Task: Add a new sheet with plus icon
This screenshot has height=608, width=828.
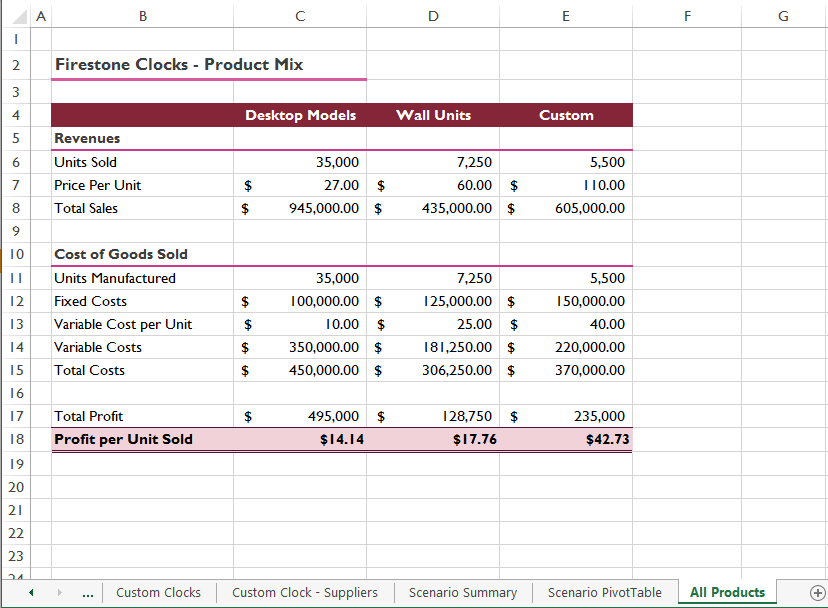Action: click(817, 593)
